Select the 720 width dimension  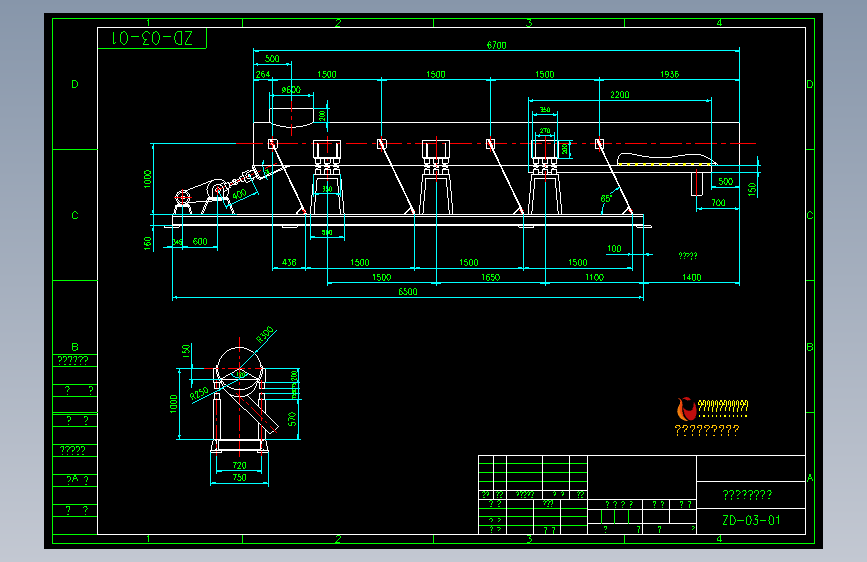(x=239, y=465)
